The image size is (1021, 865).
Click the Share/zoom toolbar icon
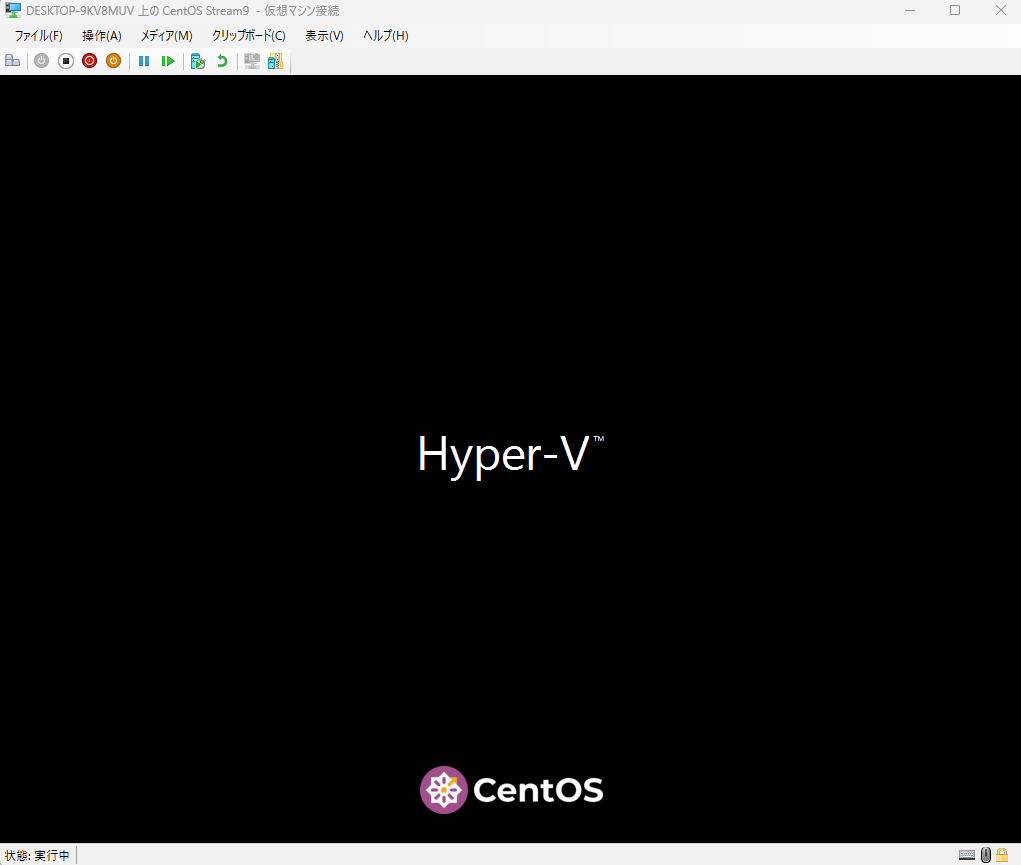tap(275, 61)
